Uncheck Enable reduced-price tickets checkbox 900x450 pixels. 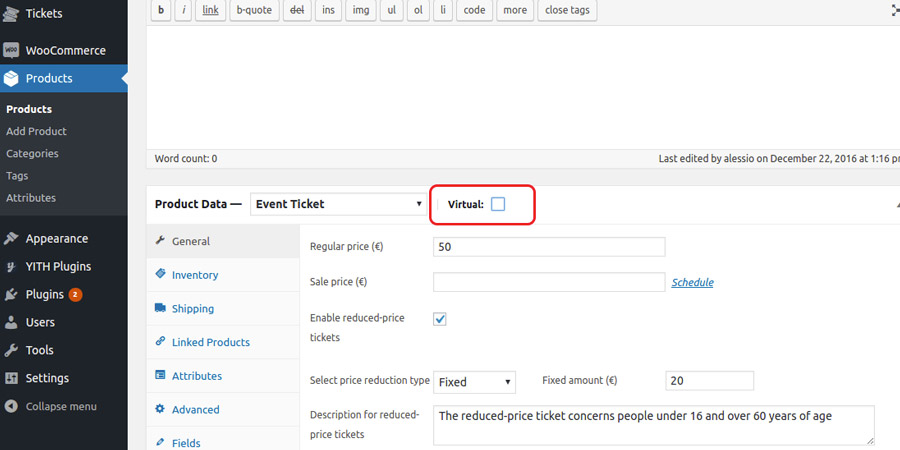440,319
